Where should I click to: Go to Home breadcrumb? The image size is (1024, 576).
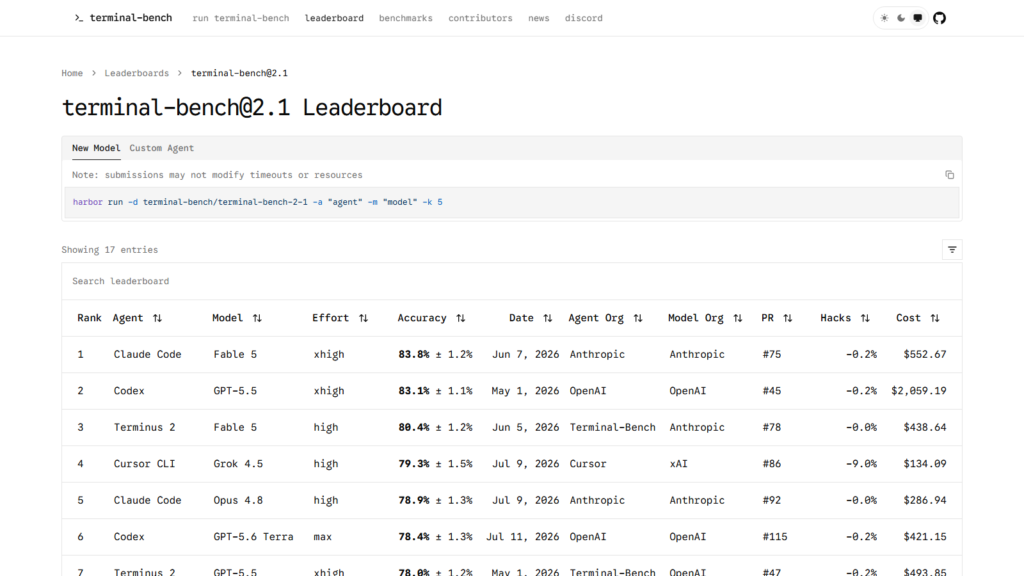[x=72, y=73]
